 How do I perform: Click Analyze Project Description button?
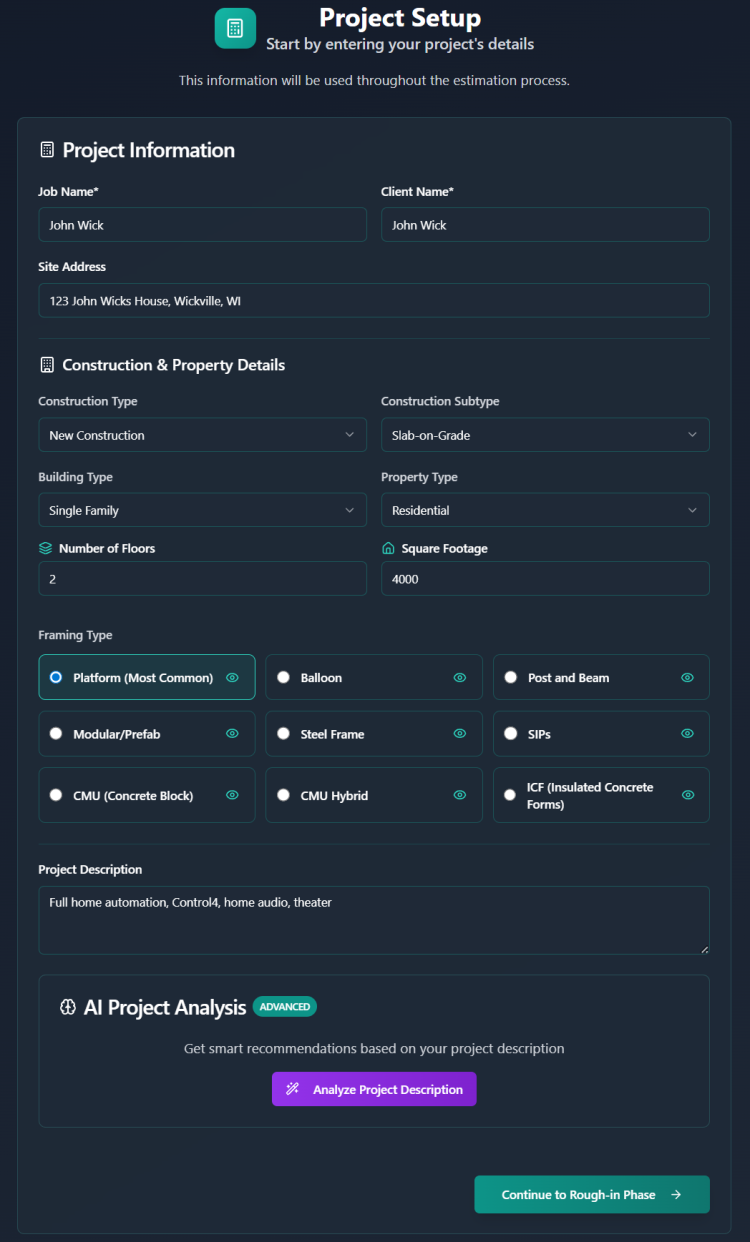click(x=374, y=1089)
